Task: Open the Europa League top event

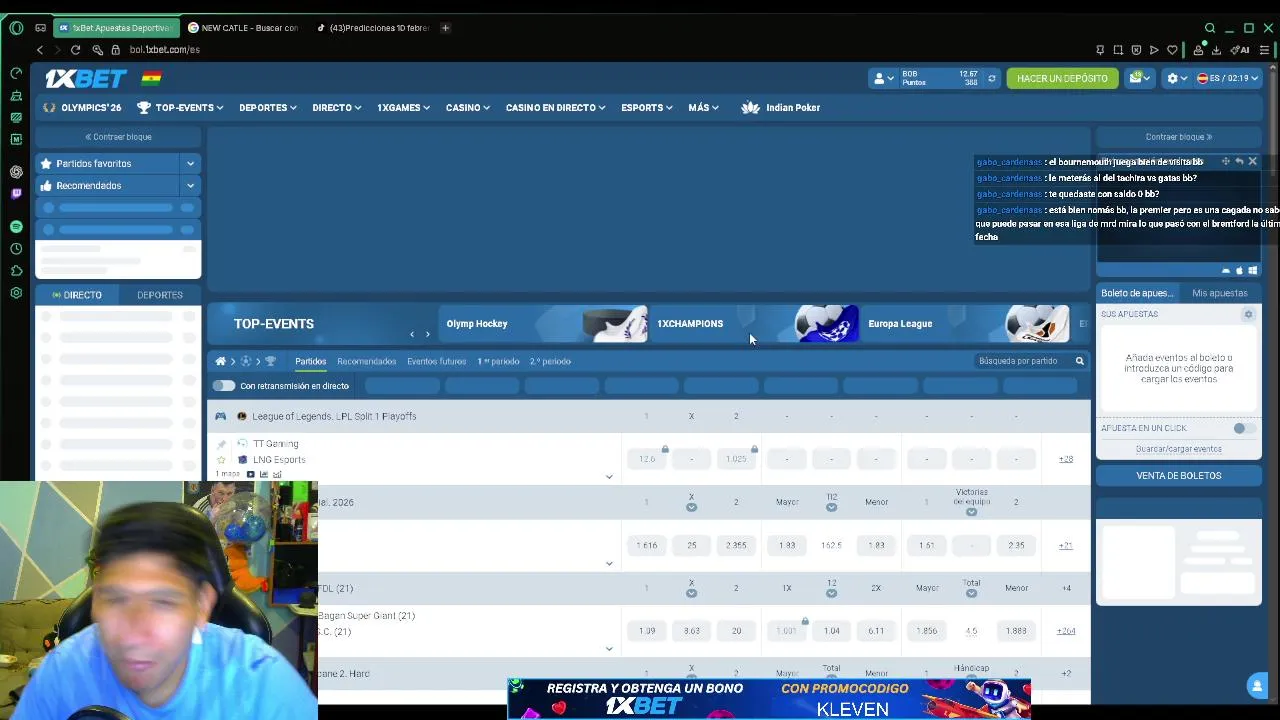Action: pyautogui.click(x=969, y=324)
